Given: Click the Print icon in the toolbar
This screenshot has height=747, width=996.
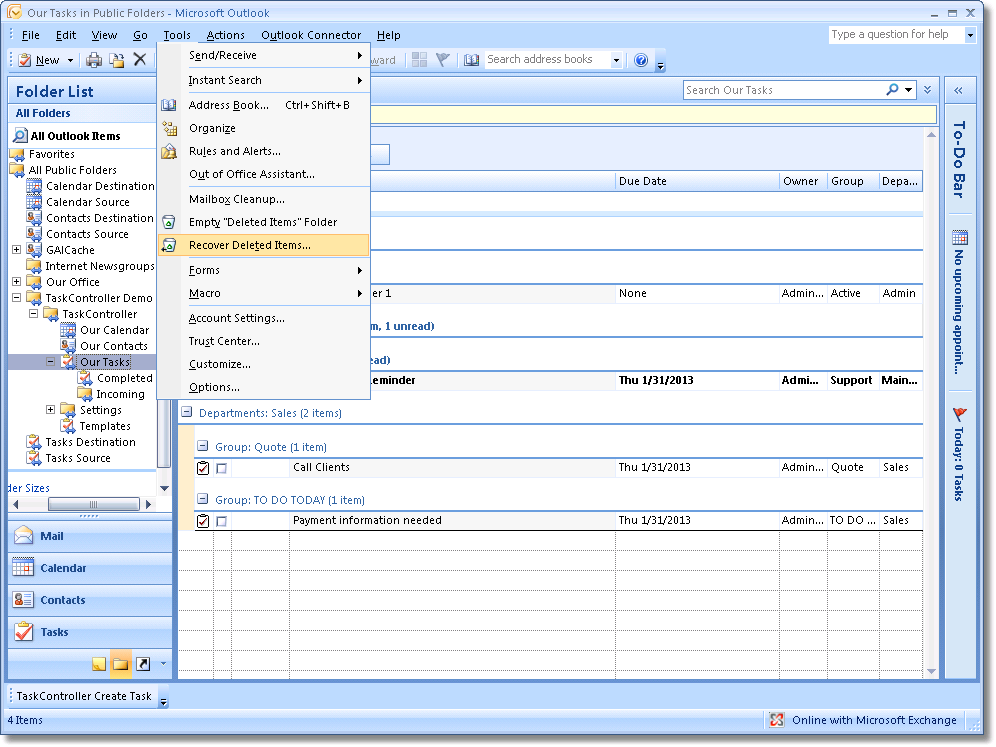Looking at the screenshot, I should coord(94,60).
